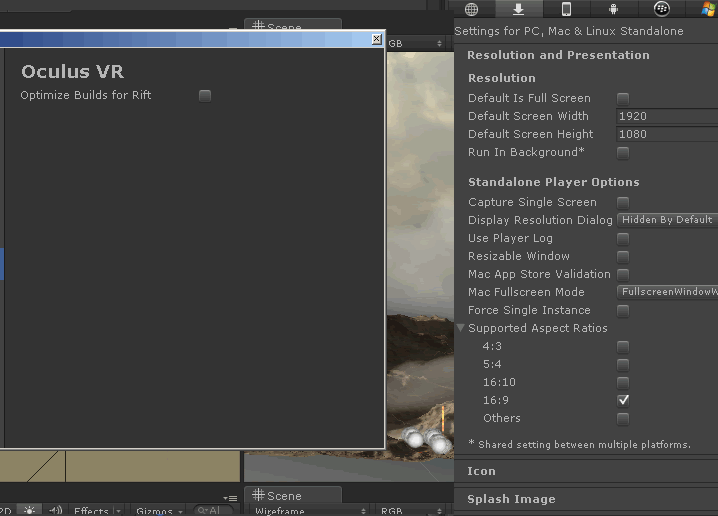Toggle 2D scene view button
Screen dimensions: 718x516
(x=7, y=511)
